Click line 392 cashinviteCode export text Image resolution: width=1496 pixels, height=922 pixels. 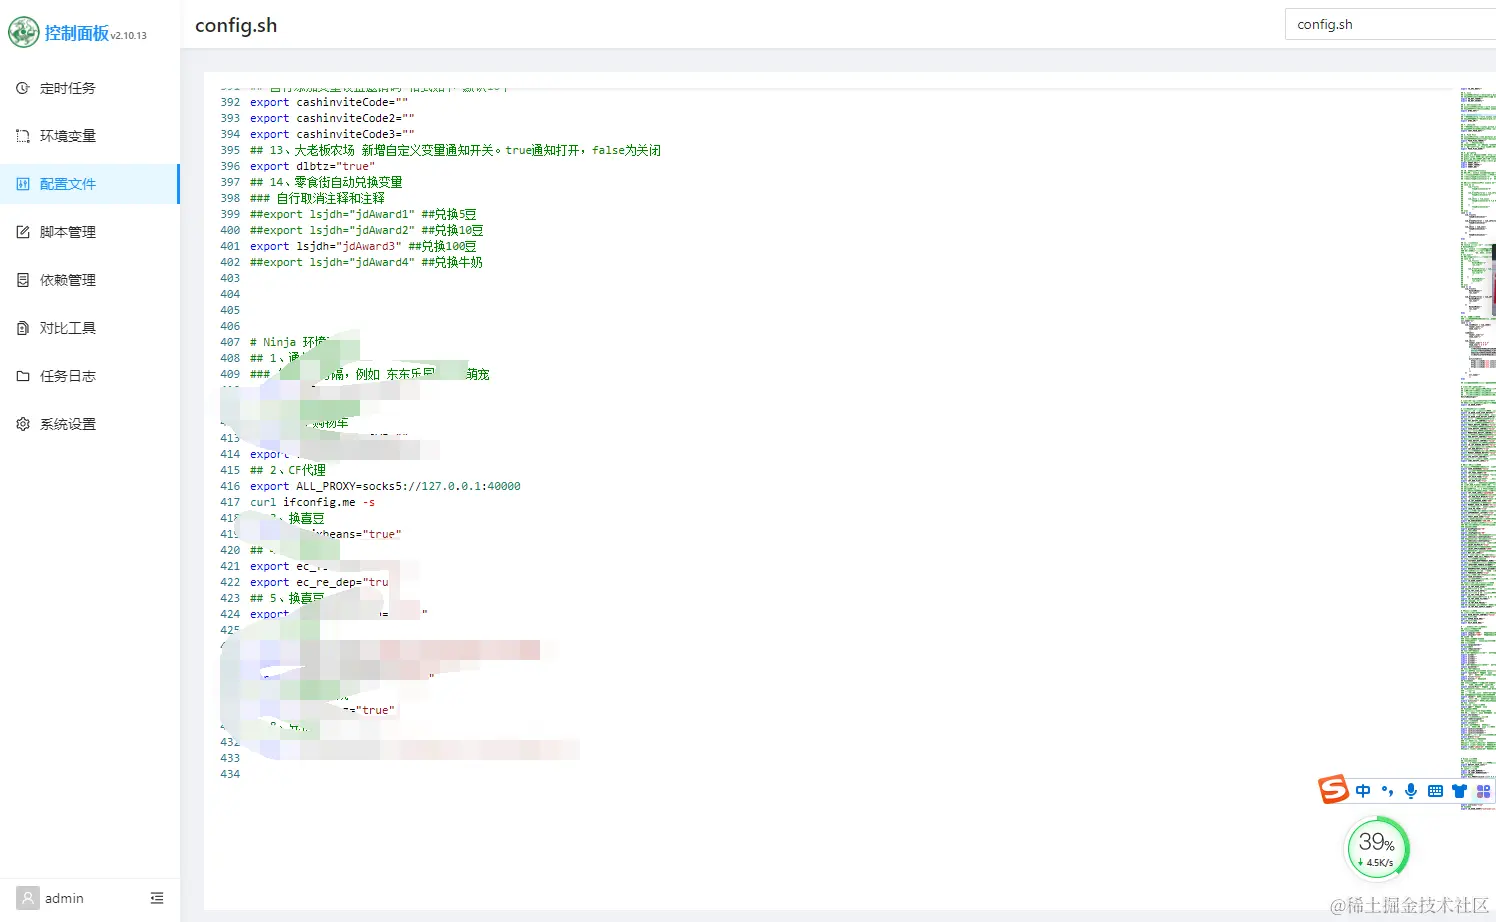(329, 102)
